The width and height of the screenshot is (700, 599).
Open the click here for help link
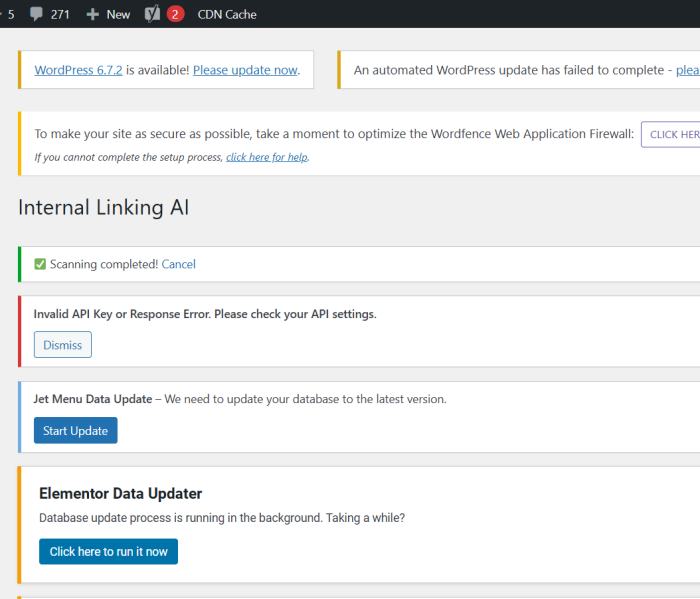point(267,157)
